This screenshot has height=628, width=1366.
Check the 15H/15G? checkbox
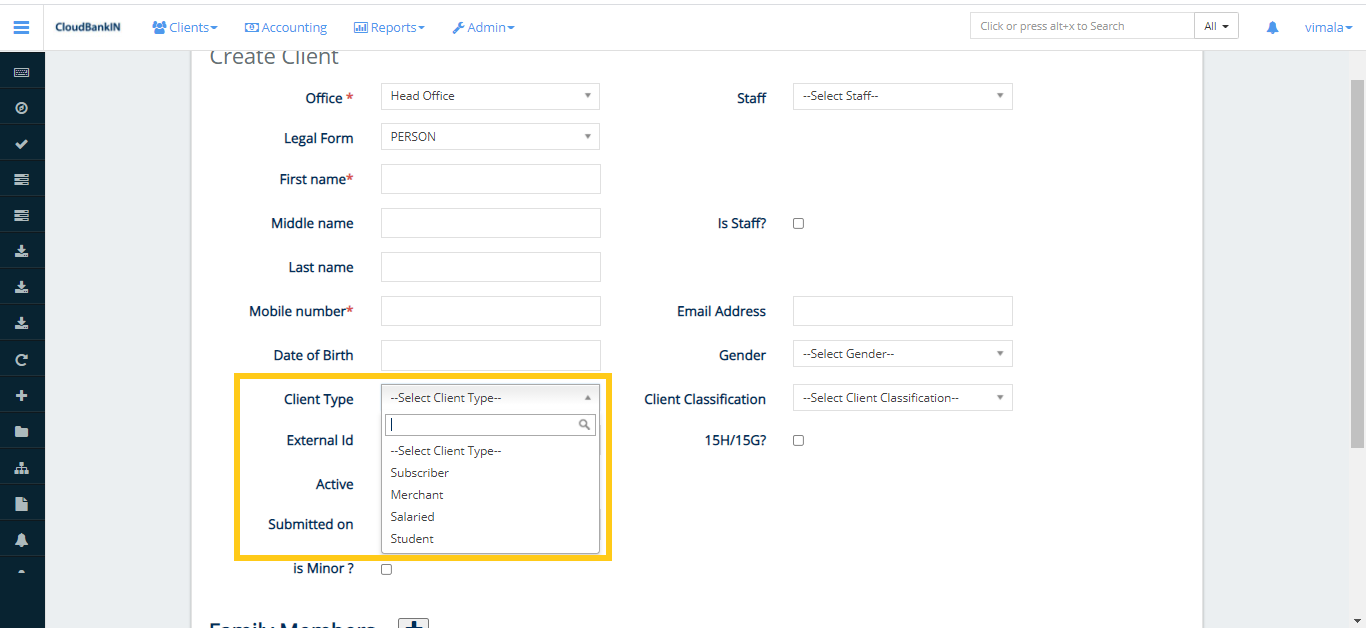[797, 440]
